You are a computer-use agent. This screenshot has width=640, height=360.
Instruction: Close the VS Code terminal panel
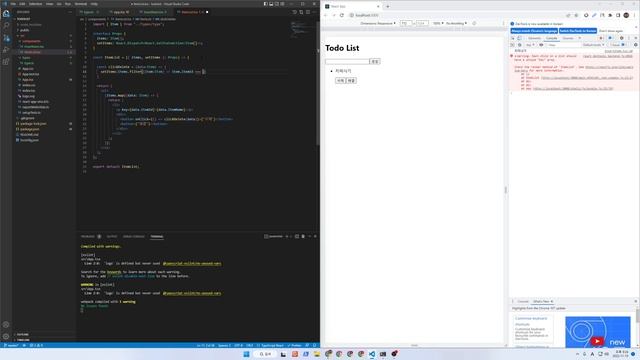click(x=315, y=236)
